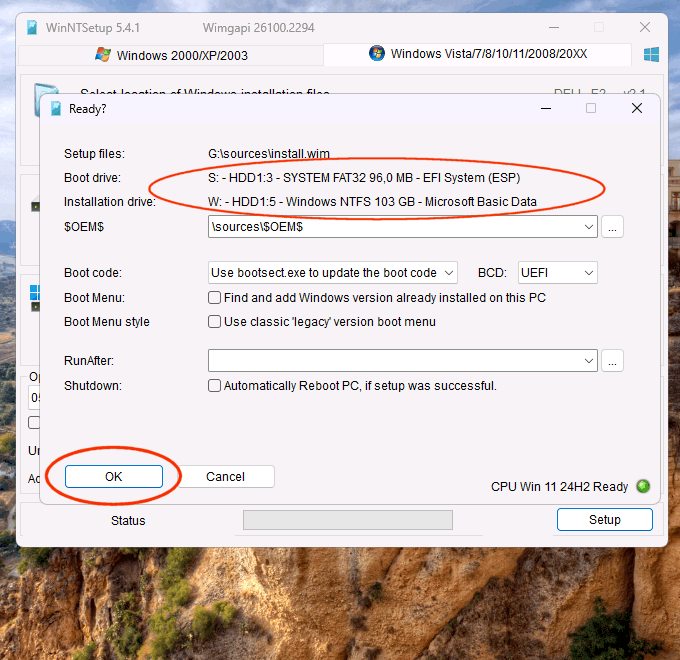Click the Setup button in WinNTSetup
680x660 pixels.
605,520
